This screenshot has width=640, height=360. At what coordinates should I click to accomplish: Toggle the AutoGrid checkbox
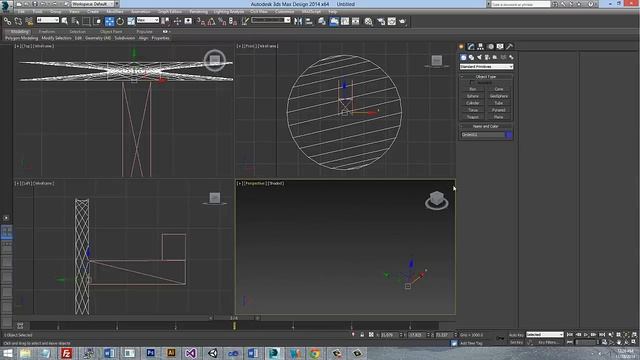pyautogui.click(x=472, y=82)
